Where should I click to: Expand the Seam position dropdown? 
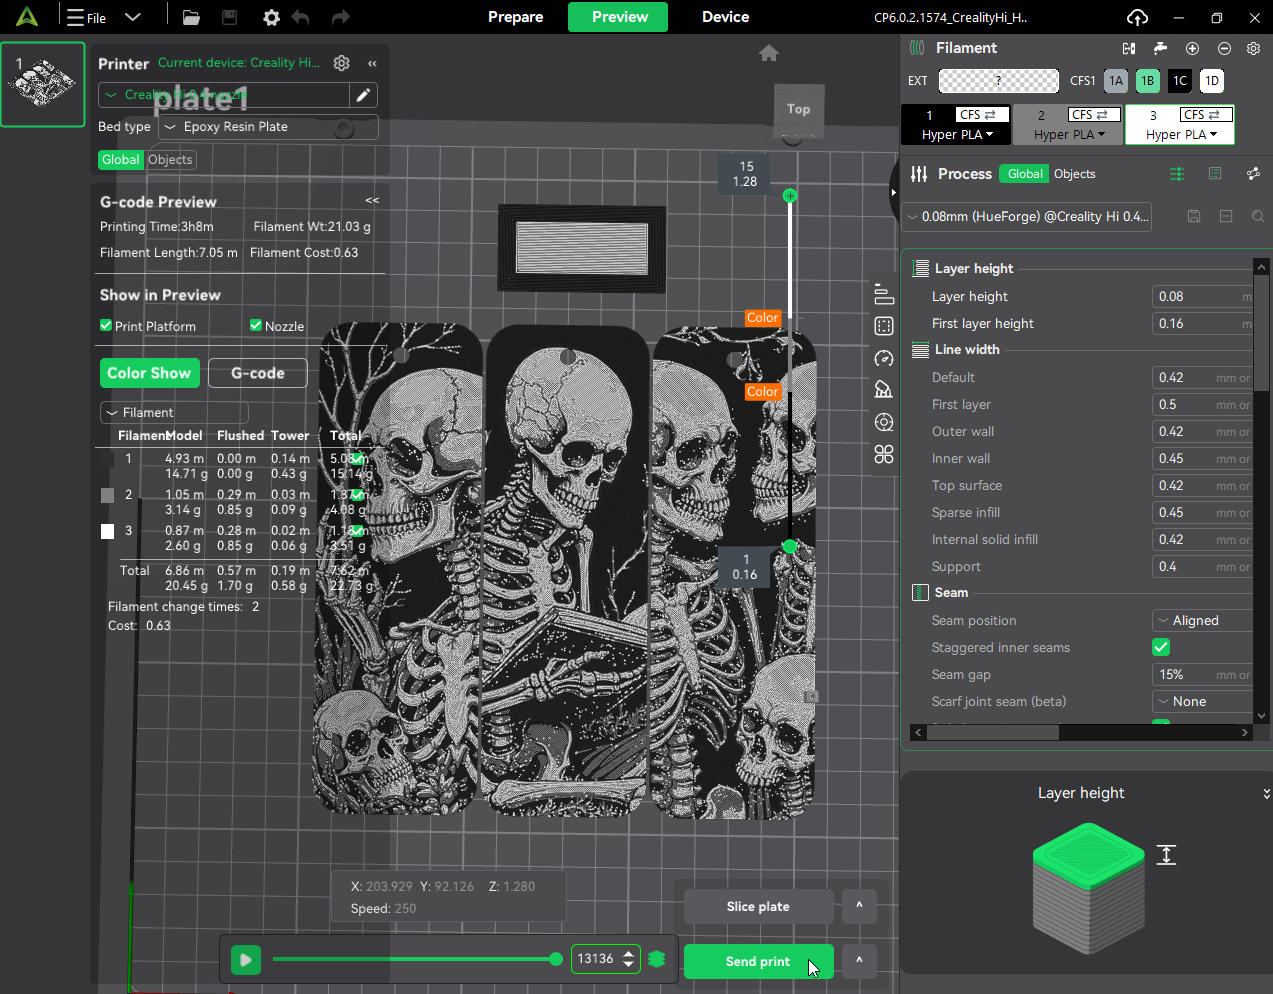click(x=1203, y=620)
